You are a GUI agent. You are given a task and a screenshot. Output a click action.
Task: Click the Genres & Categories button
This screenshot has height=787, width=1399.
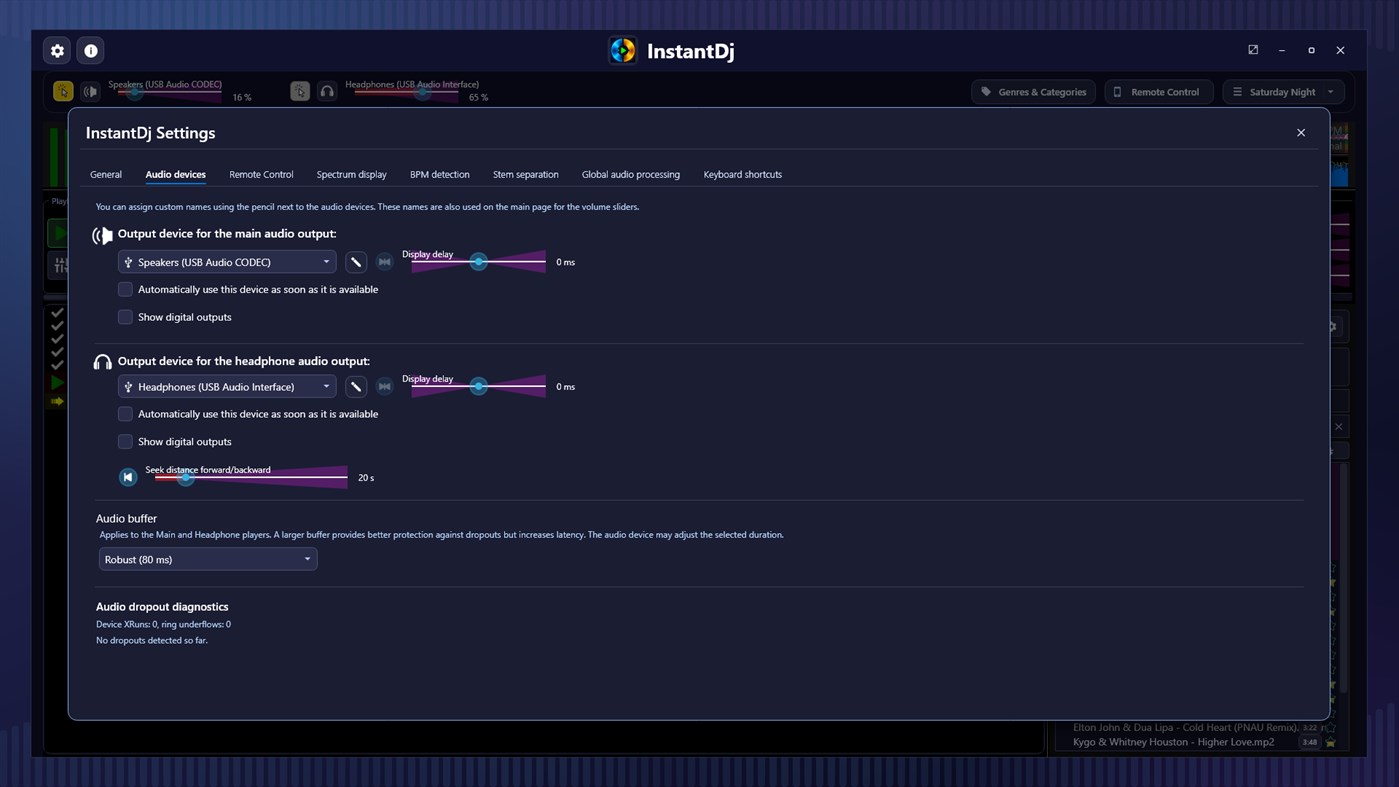[1034, 92]
